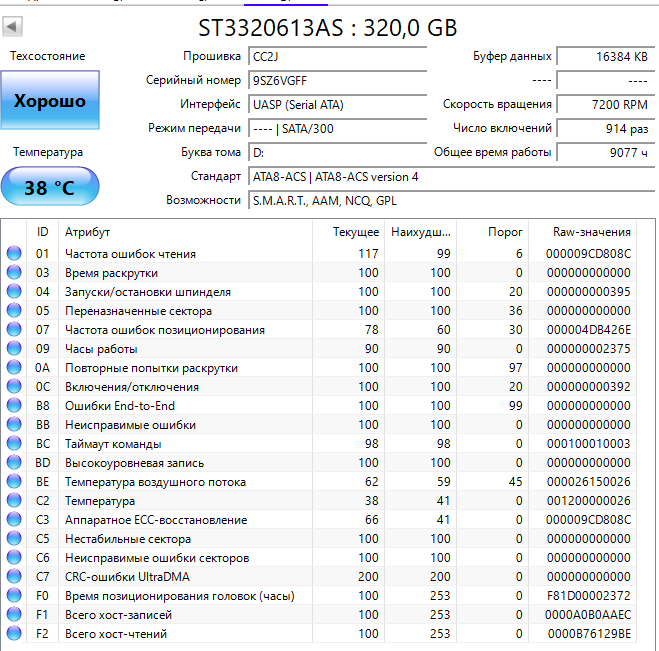
Task: Click the back arrow disk navigation button
Action: click(12, 27)
